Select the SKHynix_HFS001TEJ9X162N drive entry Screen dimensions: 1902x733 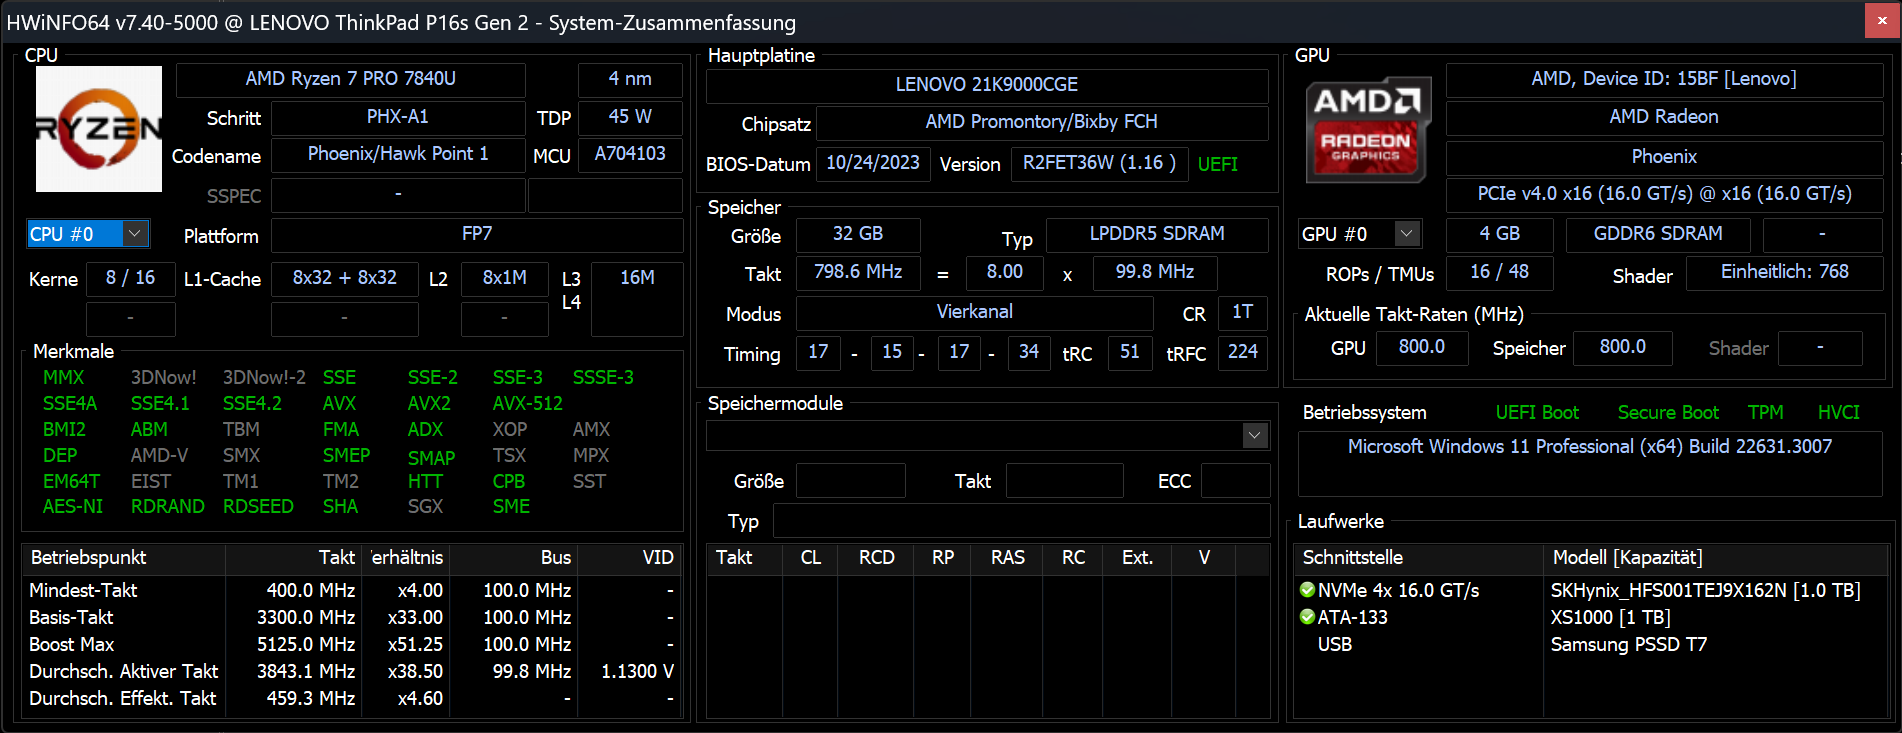pyautogui.click(x=1705, y=591)
